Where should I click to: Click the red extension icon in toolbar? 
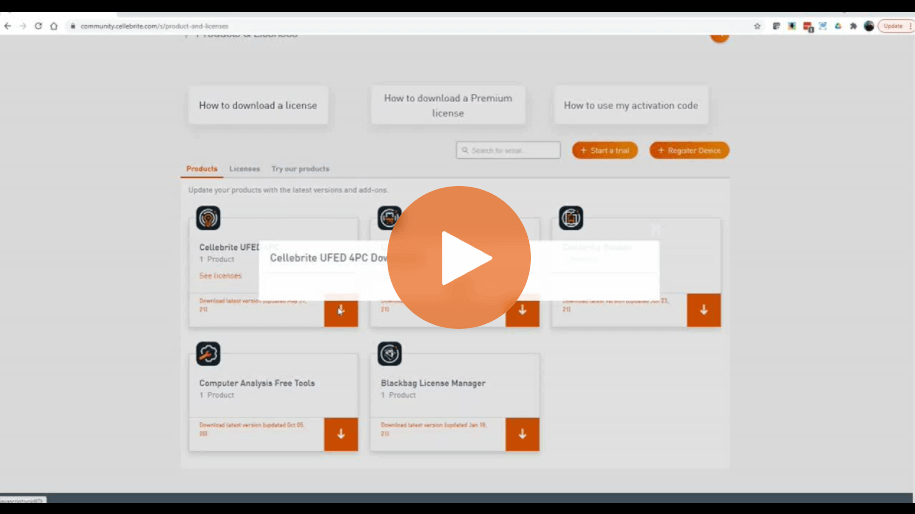[x=808, y=26]
